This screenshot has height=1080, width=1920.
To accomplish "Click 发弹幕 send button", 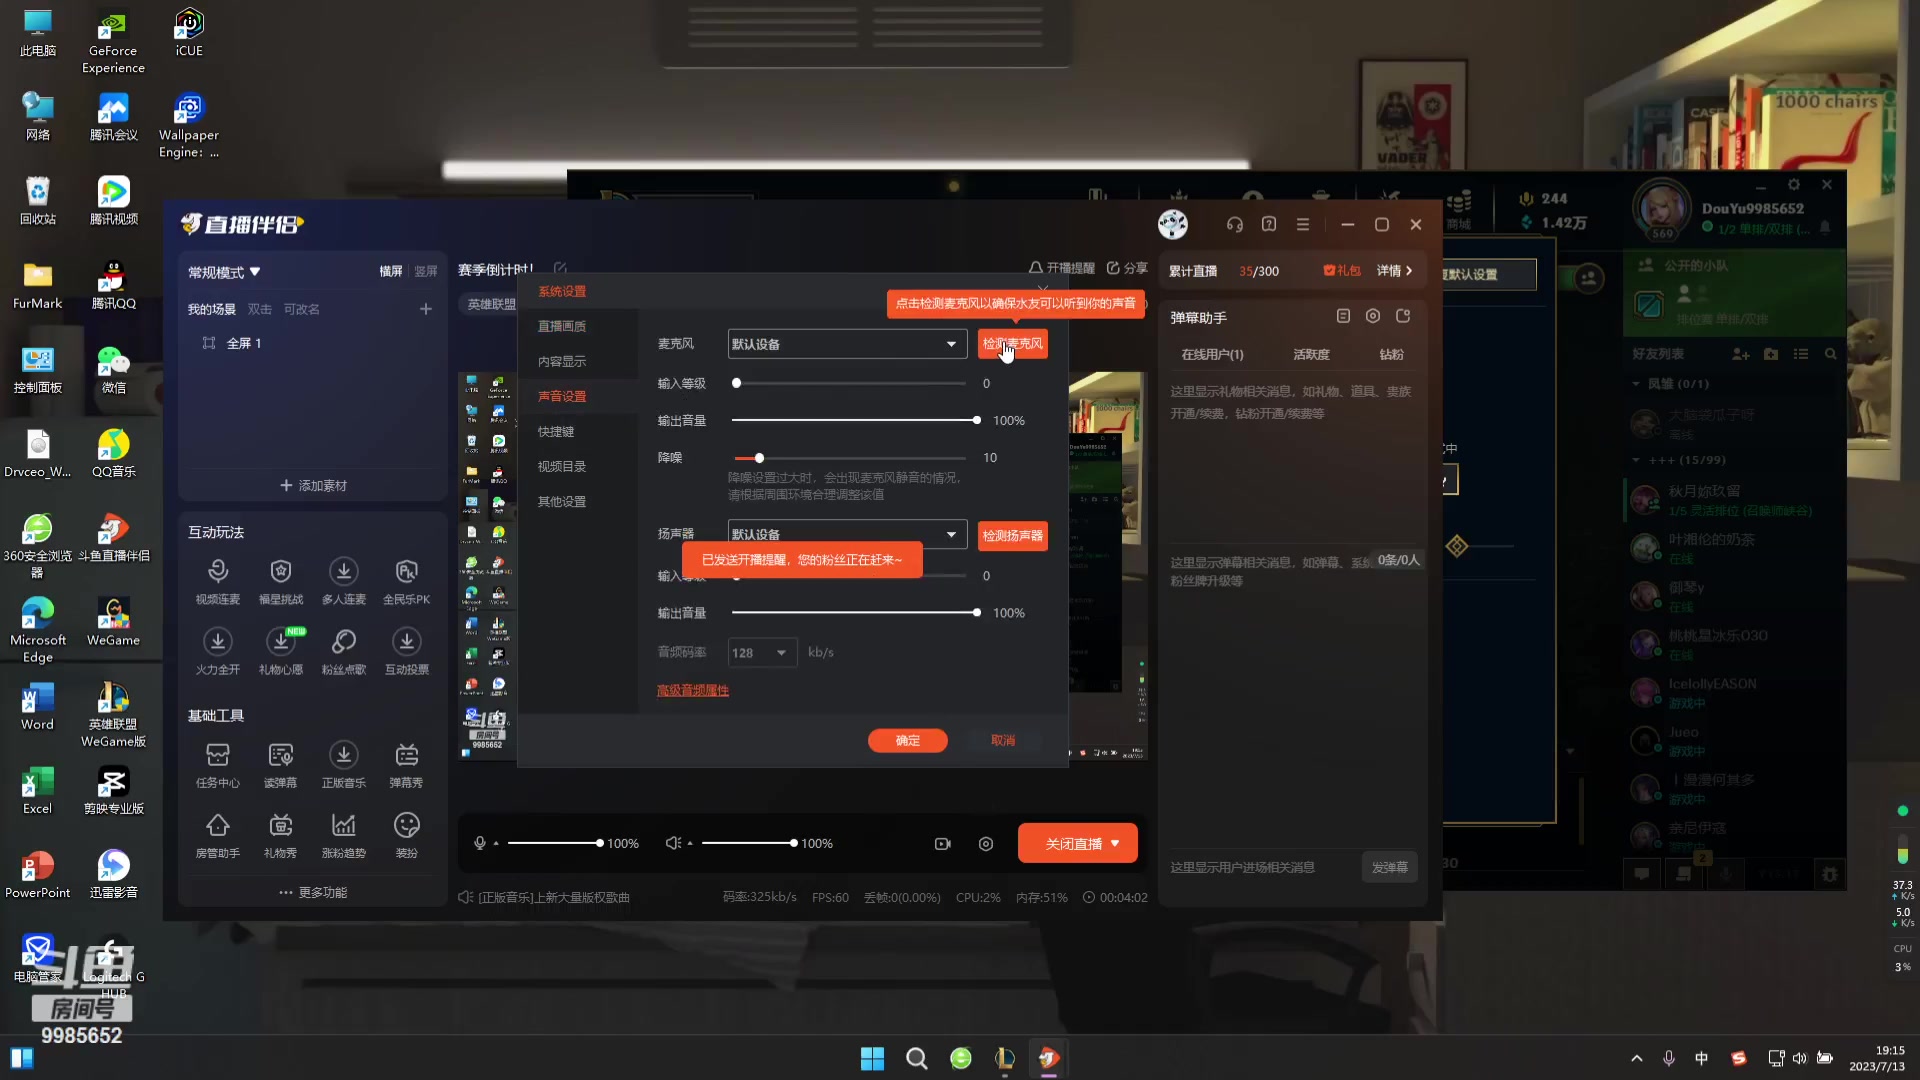I will [1389, 867].
